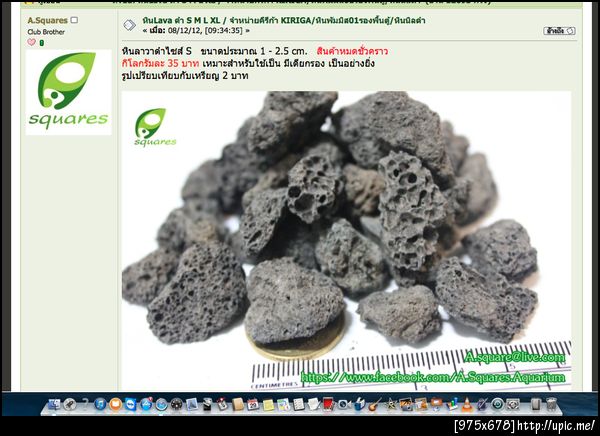Screen dimensions: 600x436
Task: Open Keynote podium icon in dock
Action: coord(437,404)
